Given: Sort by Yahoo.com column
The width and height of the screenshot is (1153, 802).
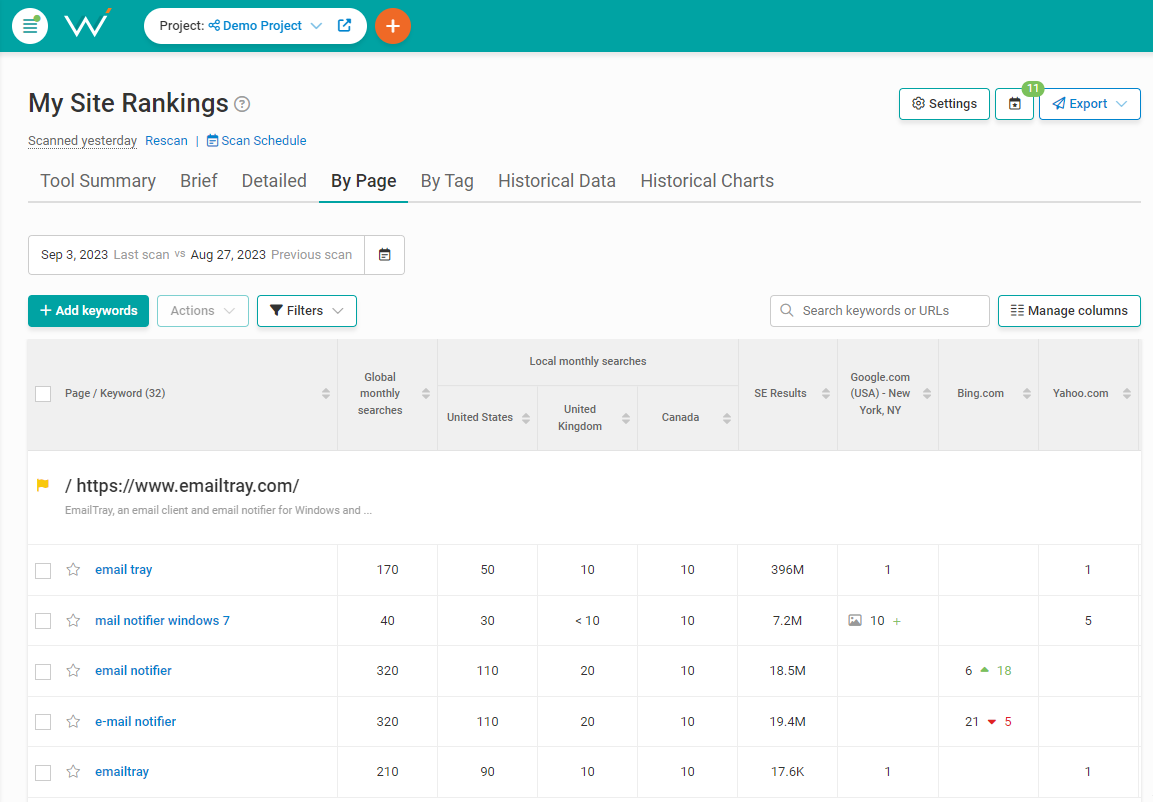Looking at the screenshot, I should (x=1127, y=393).
